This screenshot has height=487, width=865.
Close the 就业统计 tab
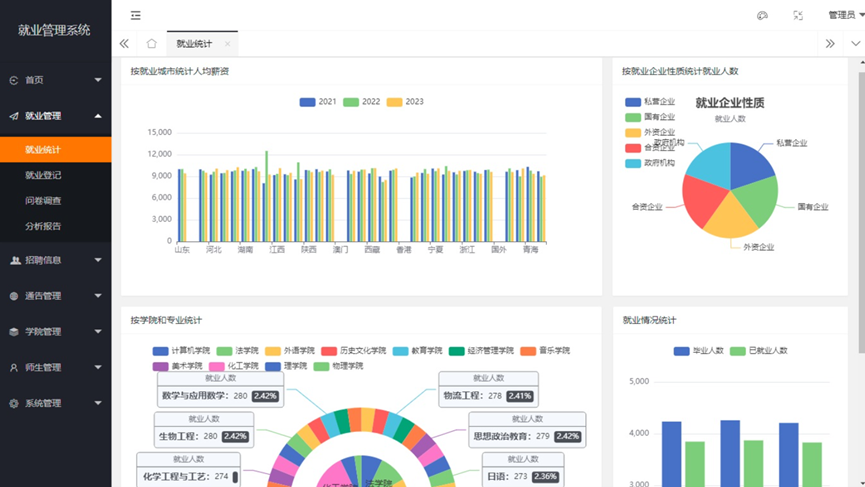point(228,44)
